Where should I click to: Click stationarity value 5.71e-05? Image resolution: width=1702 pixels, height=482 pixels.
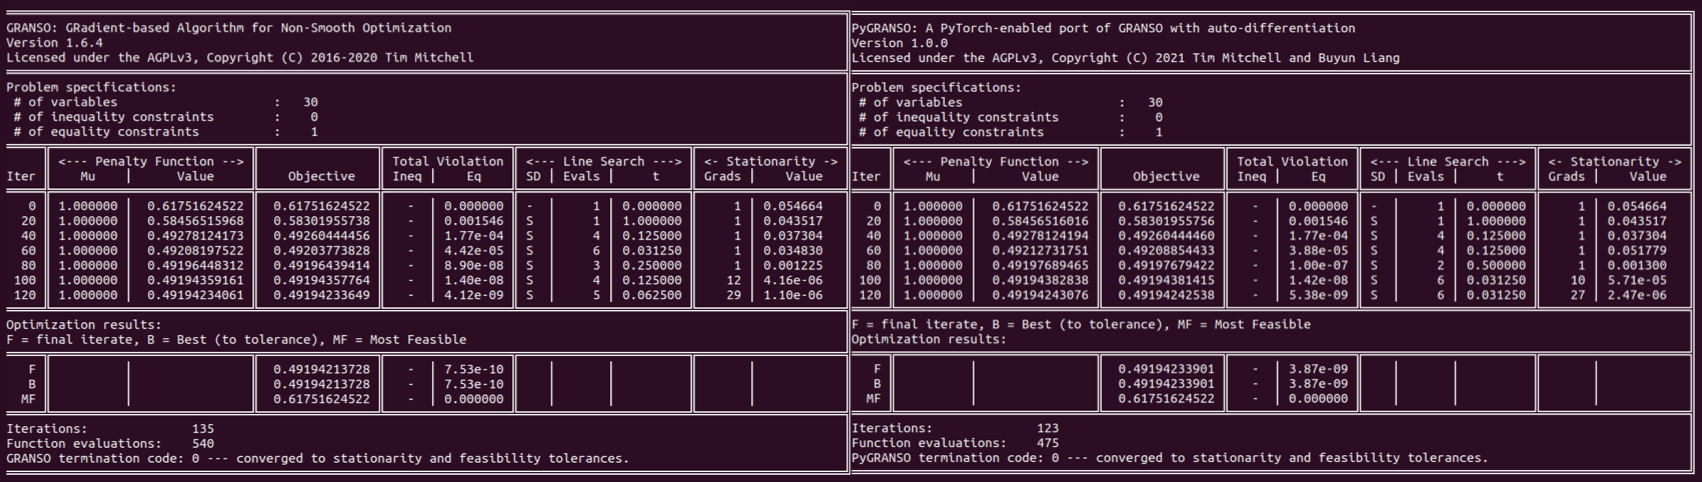1638,280
